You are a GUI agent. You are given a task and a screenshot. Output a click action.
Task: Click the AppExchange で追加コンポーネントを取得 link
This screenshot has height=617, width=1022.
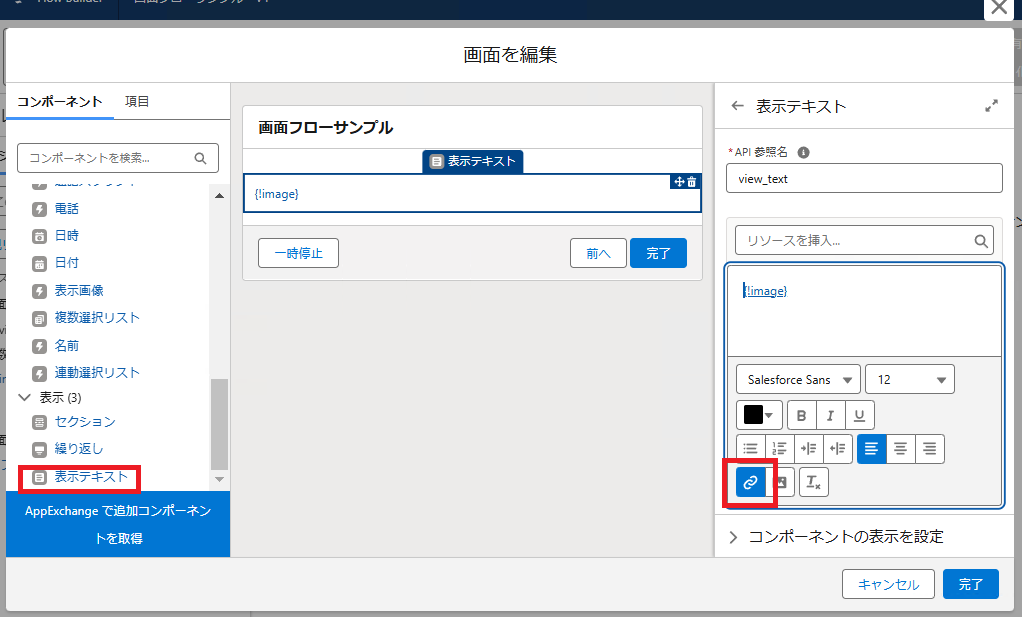point(118,524)
